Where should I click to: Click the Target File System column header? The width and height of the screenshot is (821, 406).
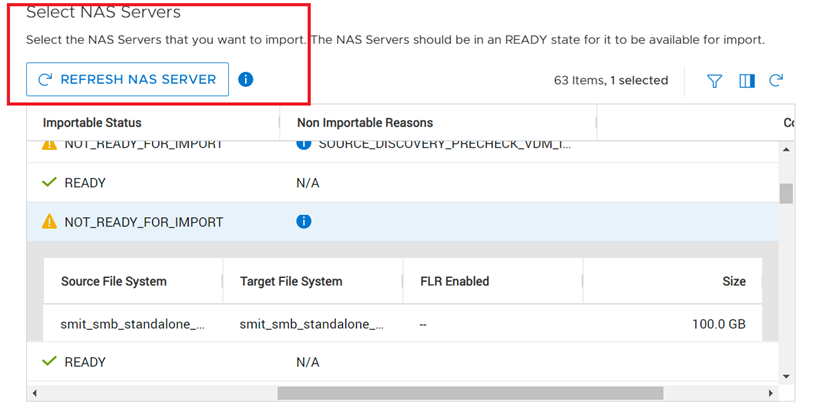click(x=291, y=281)
